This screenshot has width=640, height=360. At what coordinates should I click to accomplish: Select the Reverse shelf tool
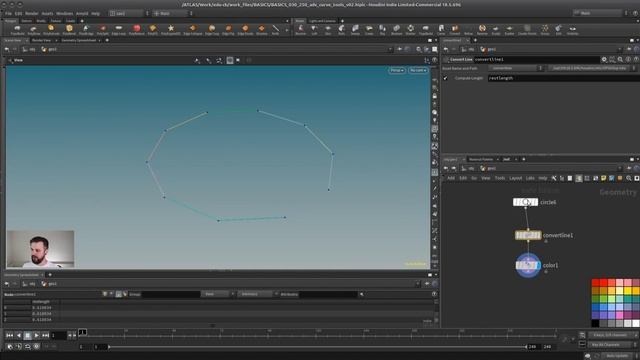click(x=482, y=29)
